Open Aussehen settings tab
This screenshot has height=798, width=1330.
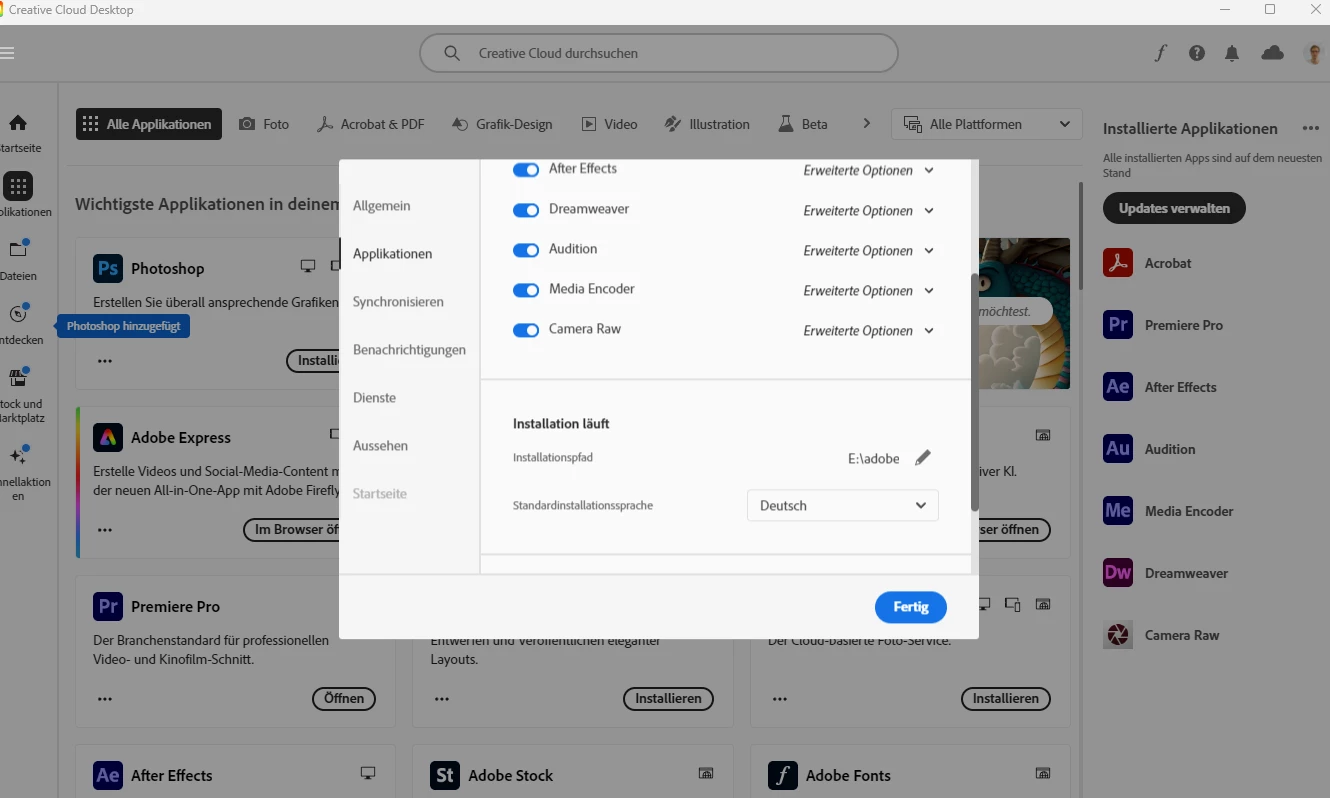[381, 445]
